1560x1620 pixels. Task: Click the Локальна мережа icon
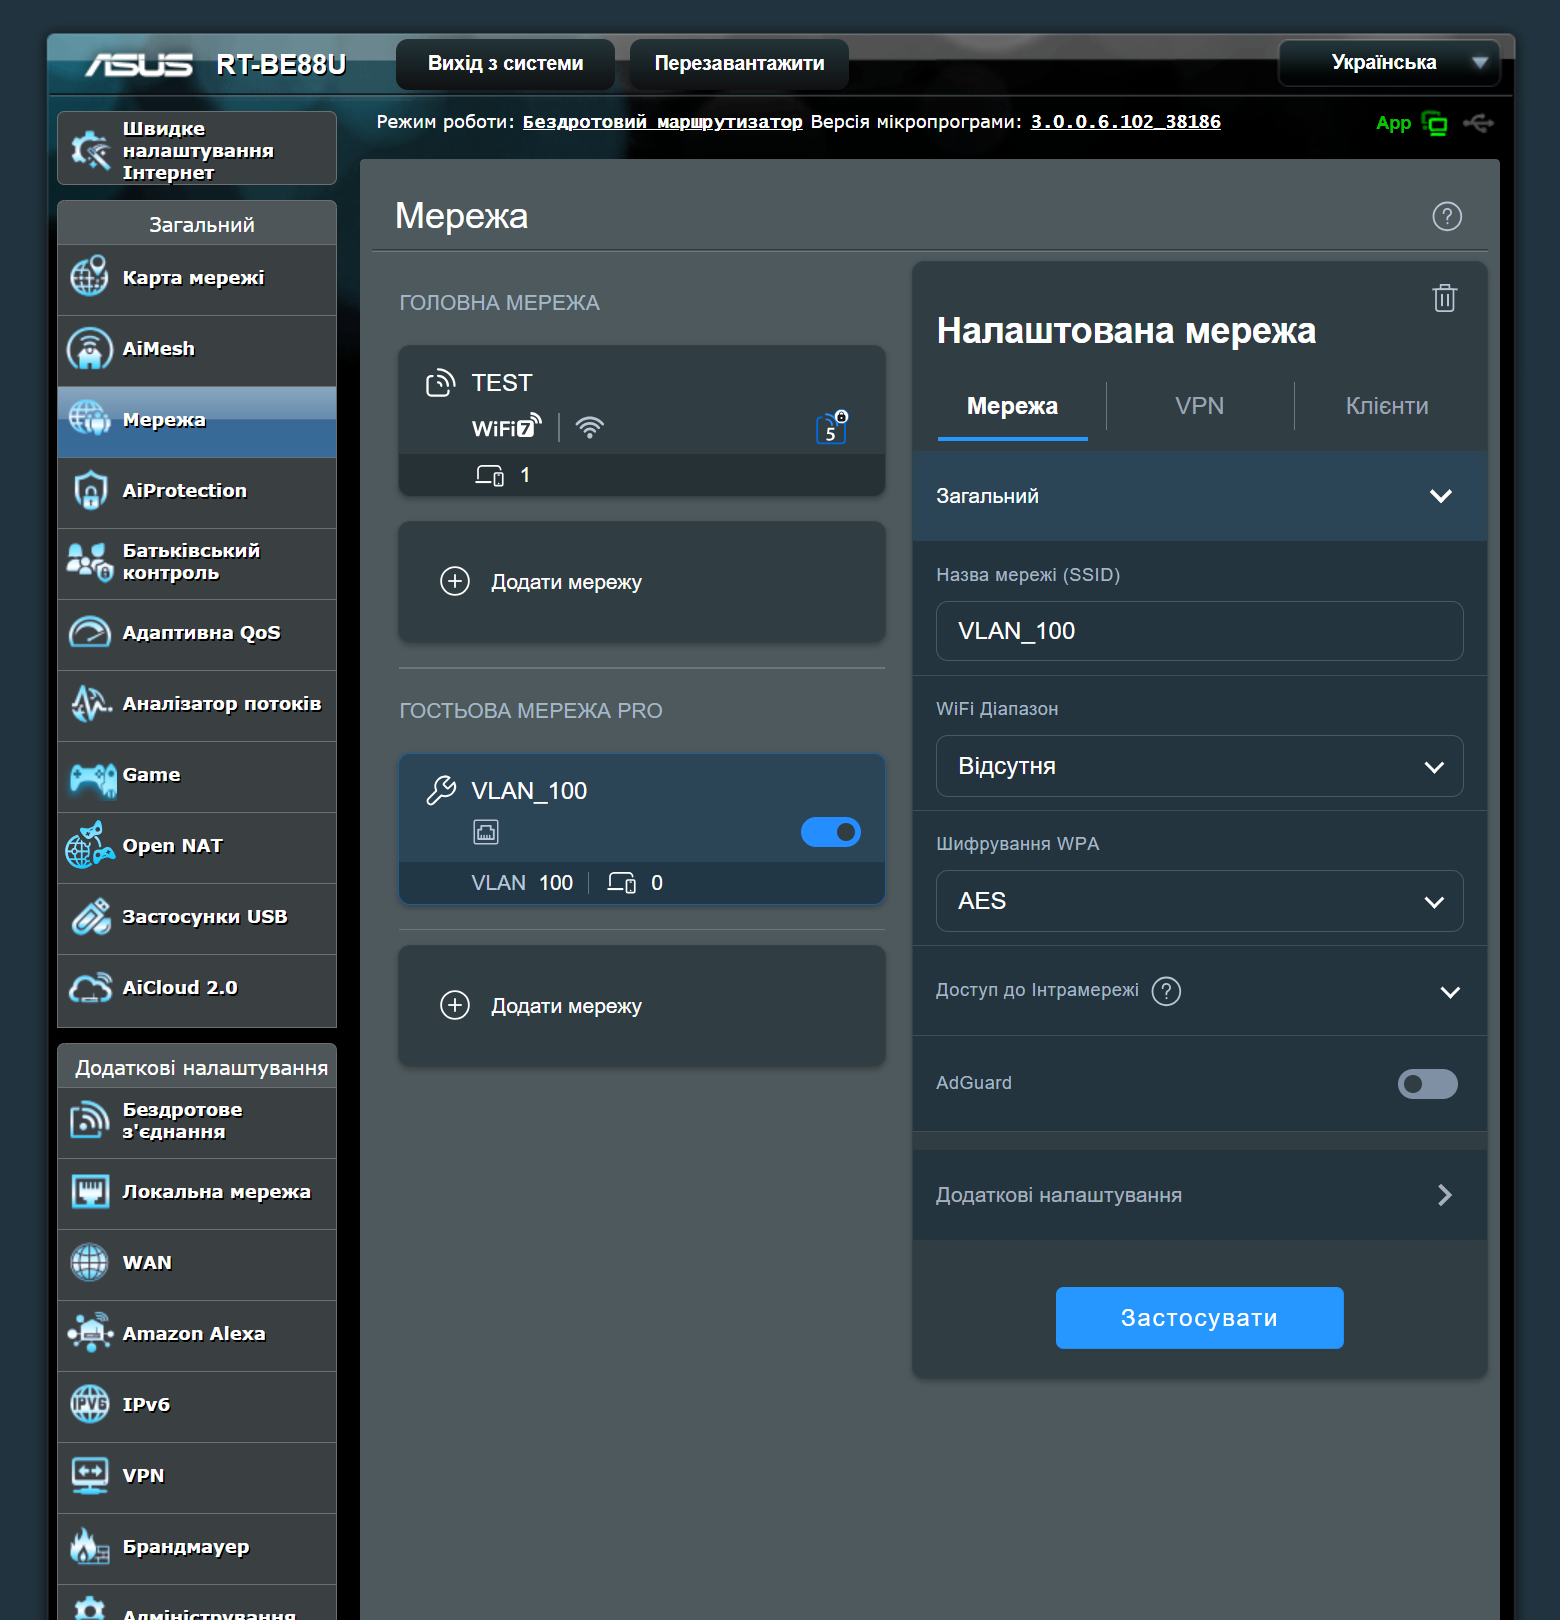point(90,1191)
